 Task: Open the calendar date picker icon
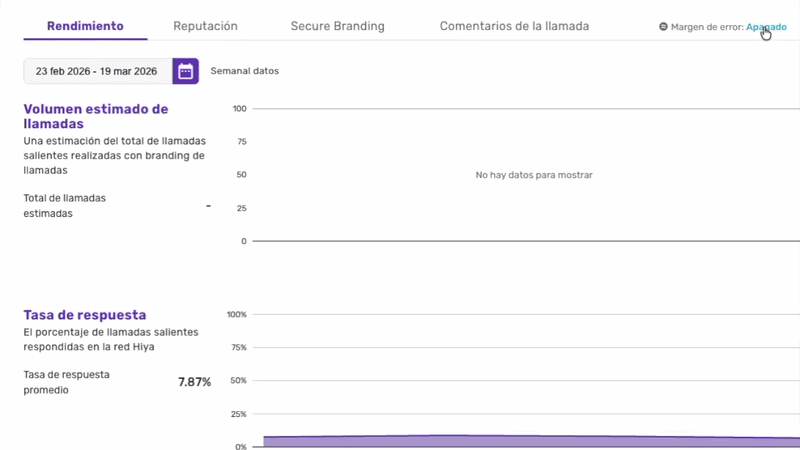[x=186, y=71]
